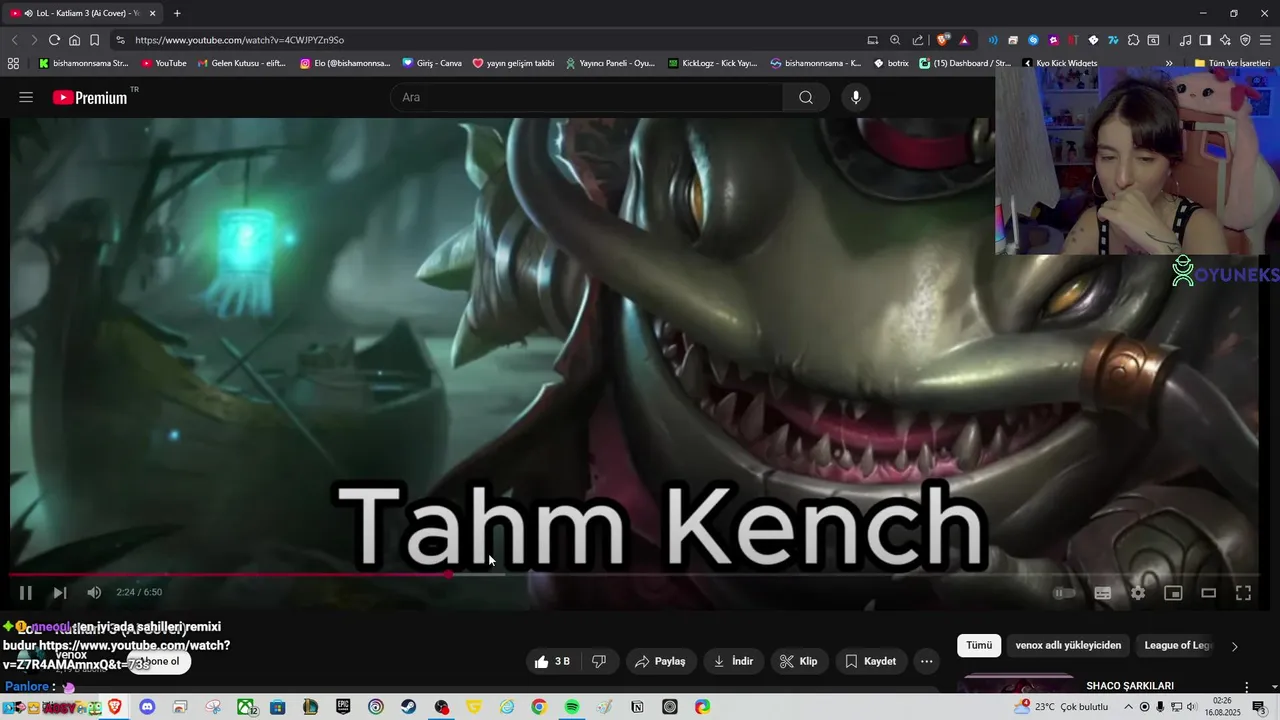Viewport: 1280px width, 720px height.
Task: Open YouTube bookmark
Action: (164, 63)
